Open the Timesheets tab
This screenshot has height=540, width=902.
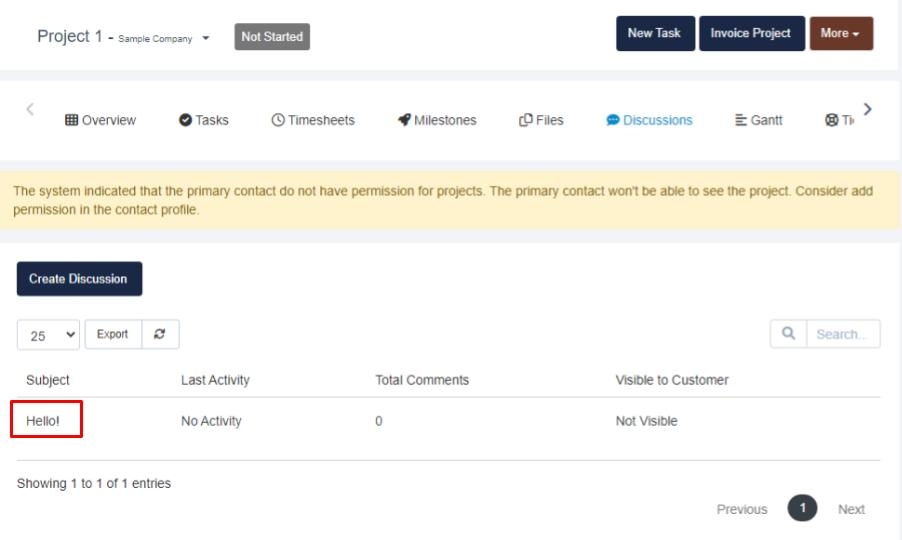[313, 120]
